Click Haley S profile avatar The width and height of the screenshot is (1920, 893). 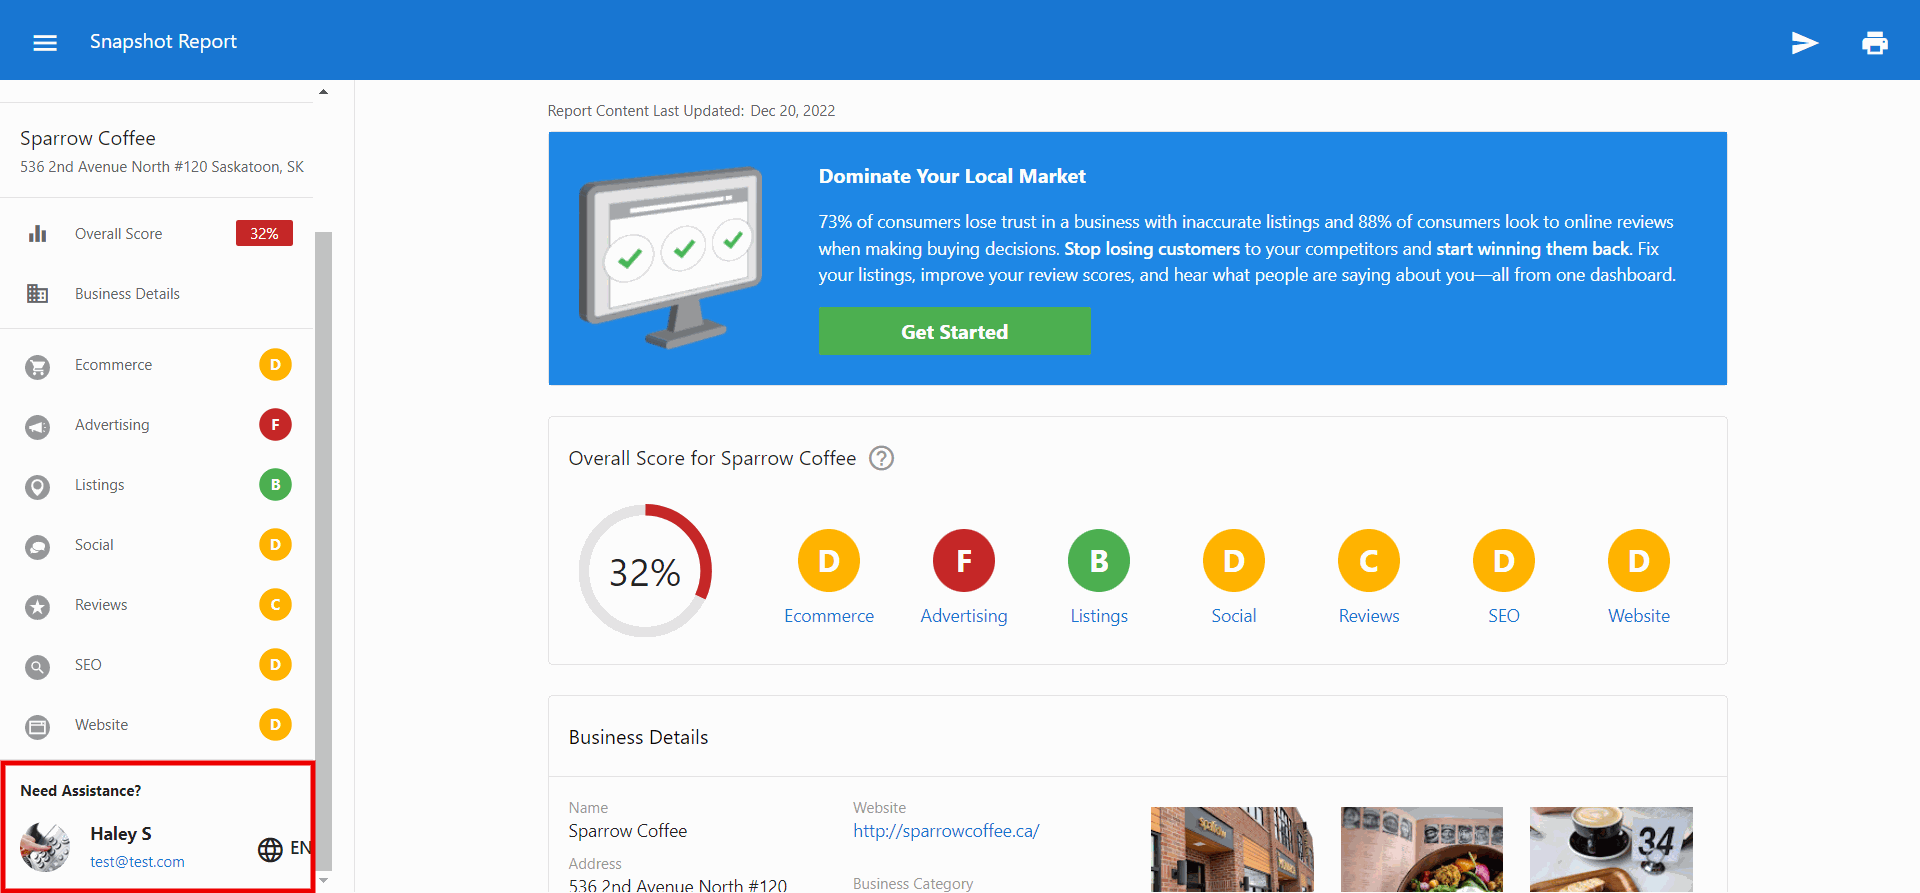(45, 847)
